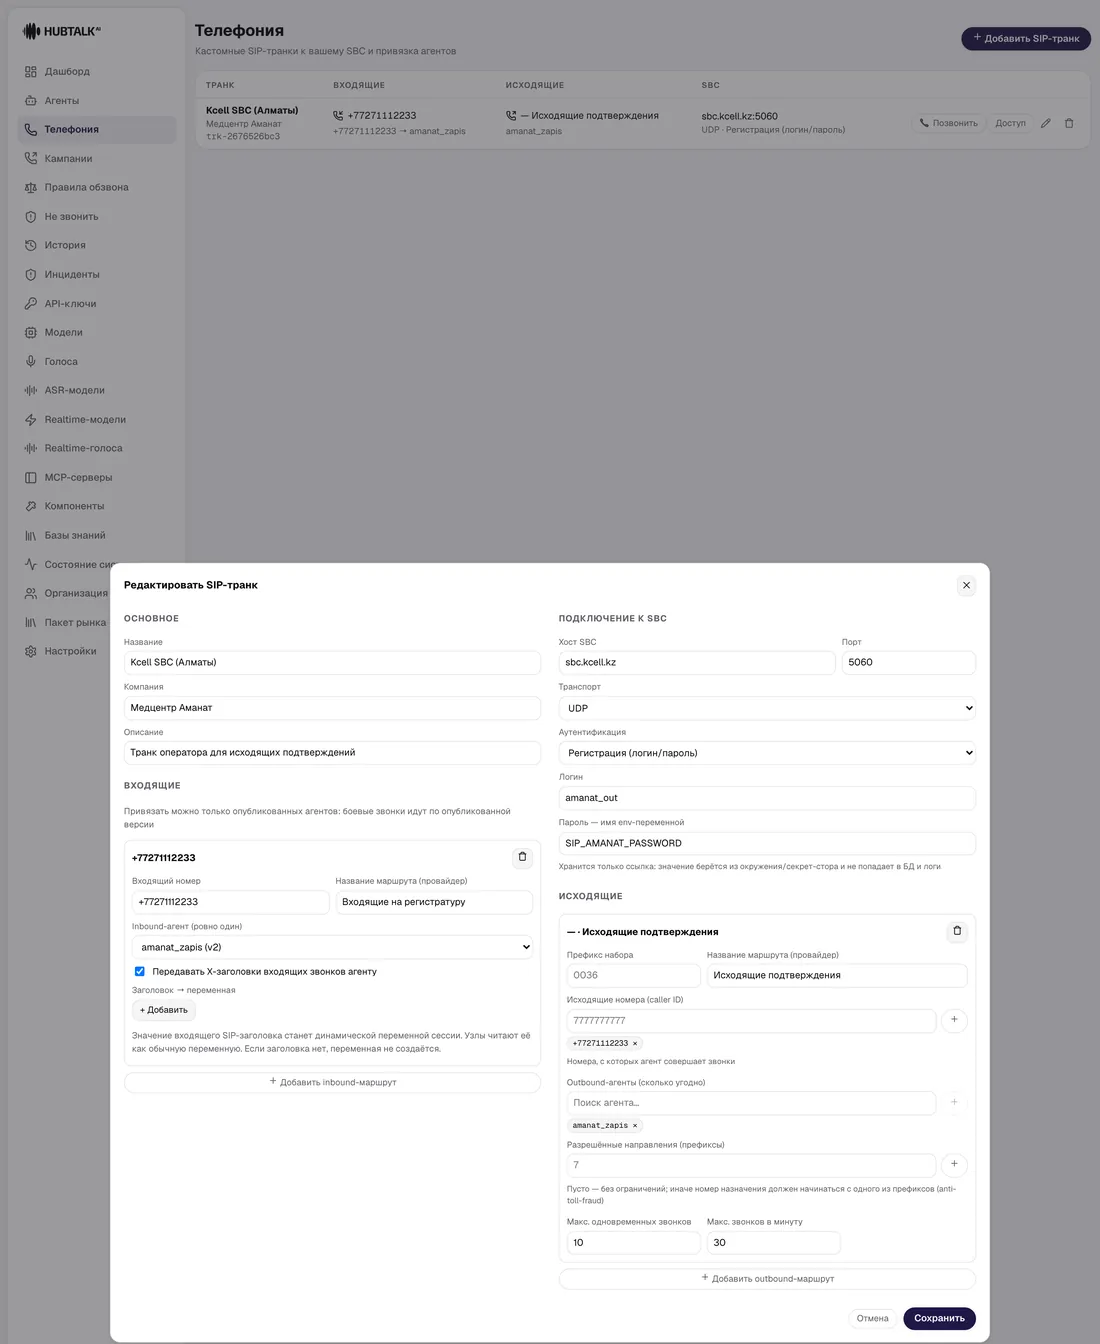
Task: Click the Пакет рынка icon
Action: [x=31, y=623]
